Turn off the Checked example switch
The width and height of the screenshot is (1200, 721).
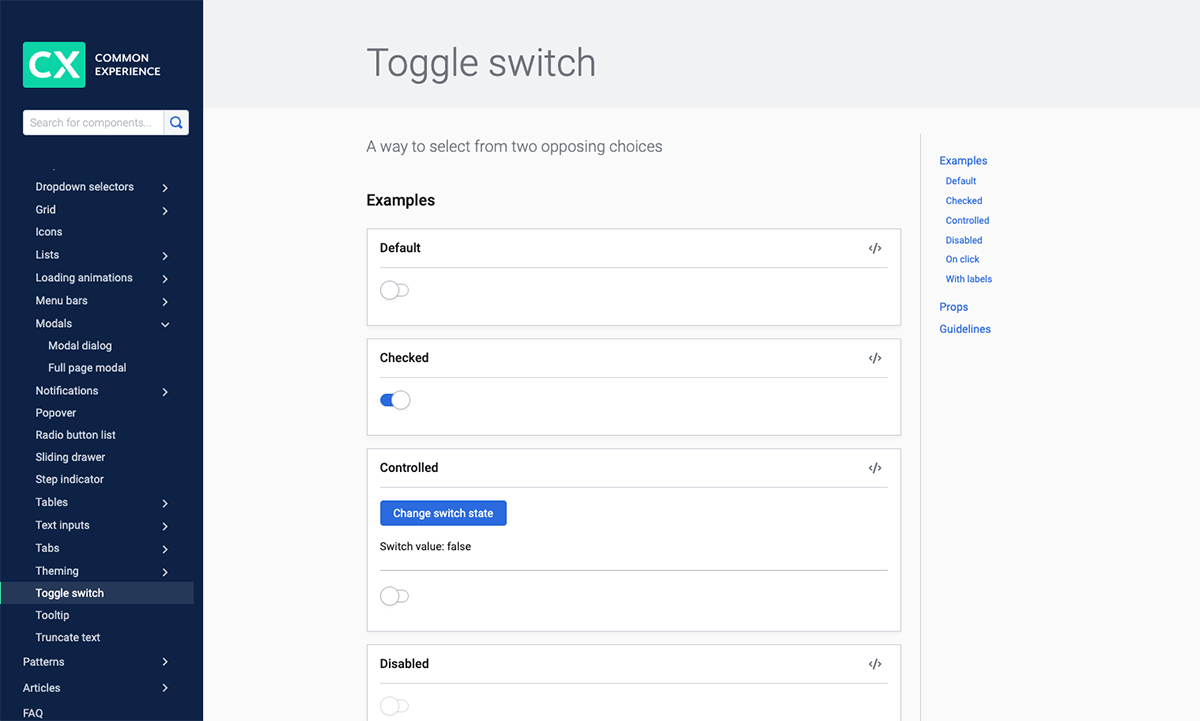click(x=395, y=401)
